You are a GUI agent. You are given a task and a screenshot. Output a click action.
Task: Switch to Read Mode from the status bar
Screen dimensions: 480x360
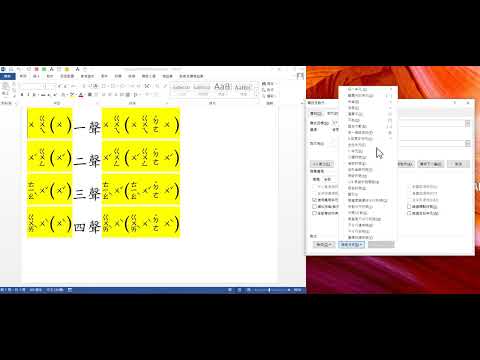(230, 290)
